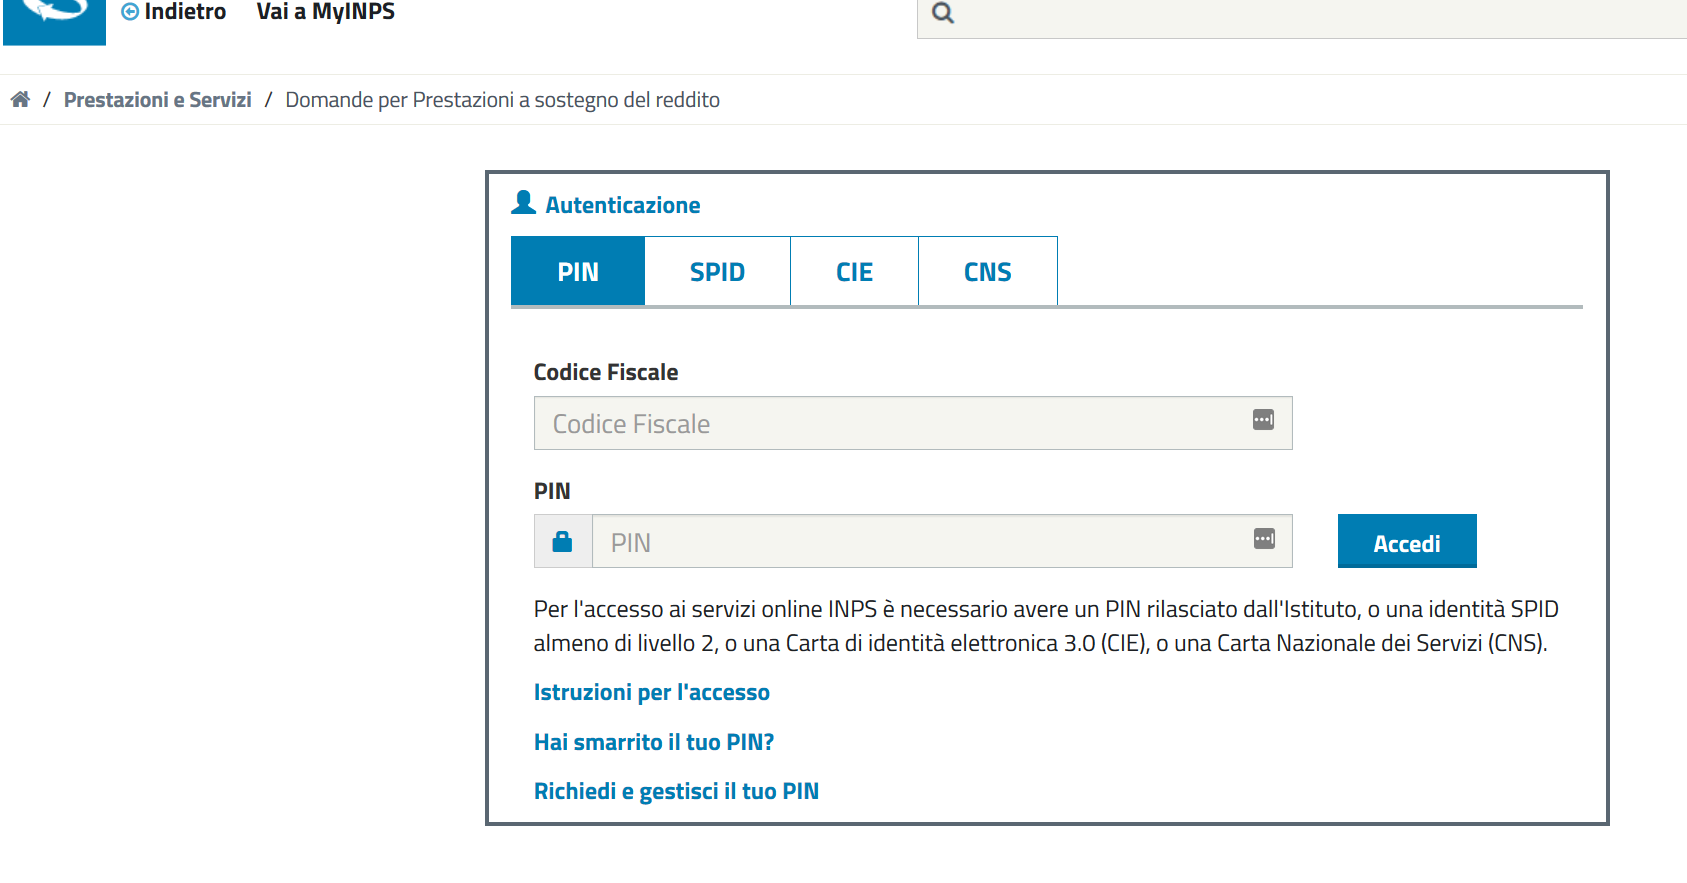Viewport: 1687px width, 883px height.
Task: Open Hai smarrito il tuo PIN link
Action: click(654, 742)
